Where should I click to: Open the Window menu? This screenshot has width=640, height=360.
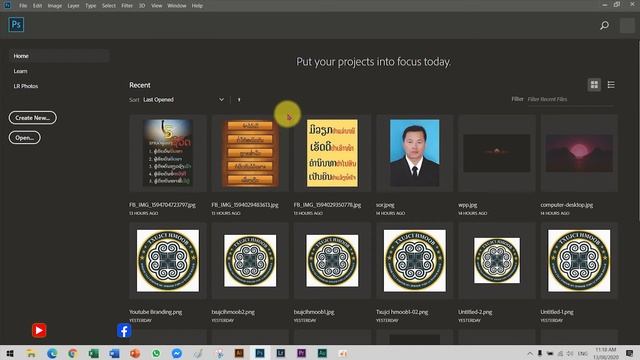tap(177, 6)
